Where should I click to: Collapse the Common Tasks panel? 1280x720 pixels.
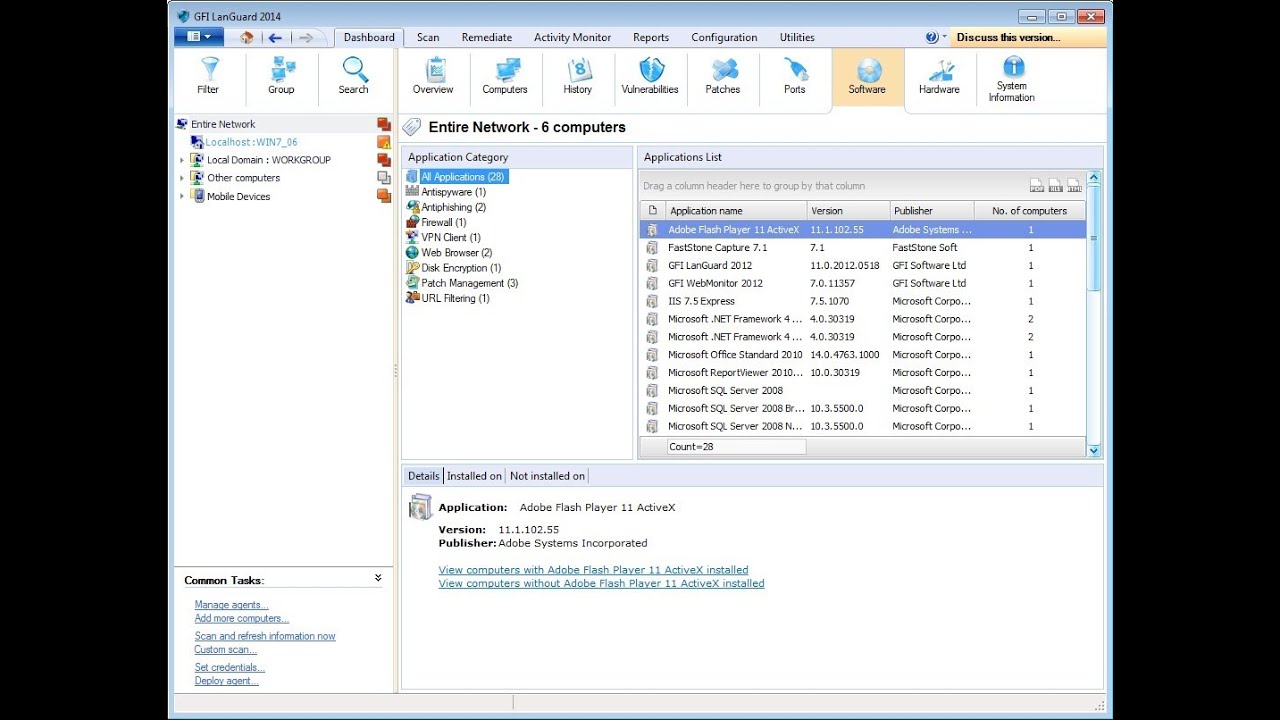[378, 578]
